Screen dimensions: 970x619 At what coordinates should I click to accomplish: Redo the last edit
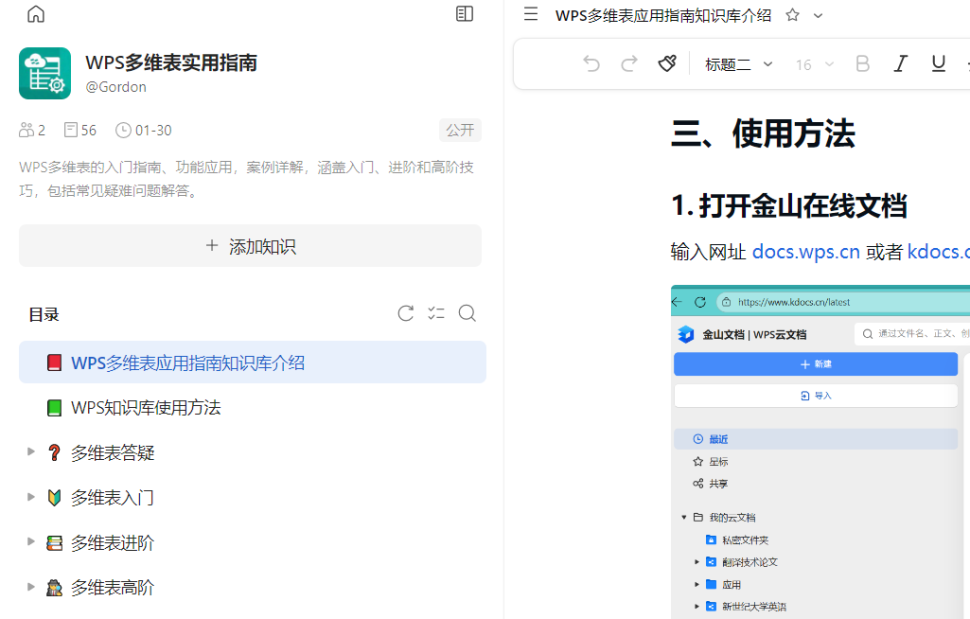[629, 64]
